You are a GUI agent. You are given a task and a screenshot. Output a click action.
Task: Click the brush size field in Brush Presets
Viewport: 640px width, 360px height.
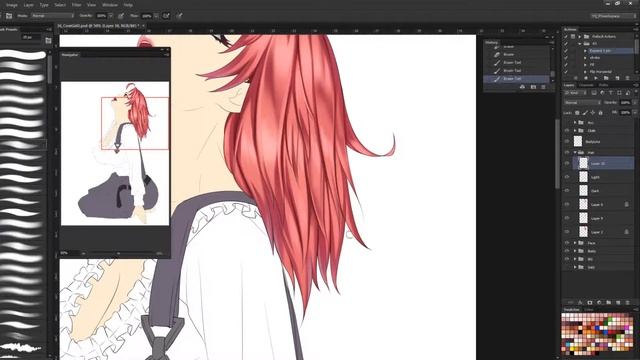pos(31,38)
